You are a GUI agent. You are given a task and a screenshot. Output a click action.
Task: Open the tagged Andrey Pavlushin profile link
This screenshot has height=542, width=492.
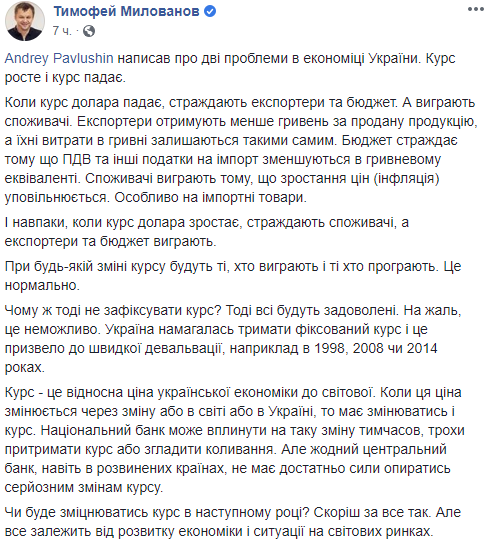[x=59, y=58]
